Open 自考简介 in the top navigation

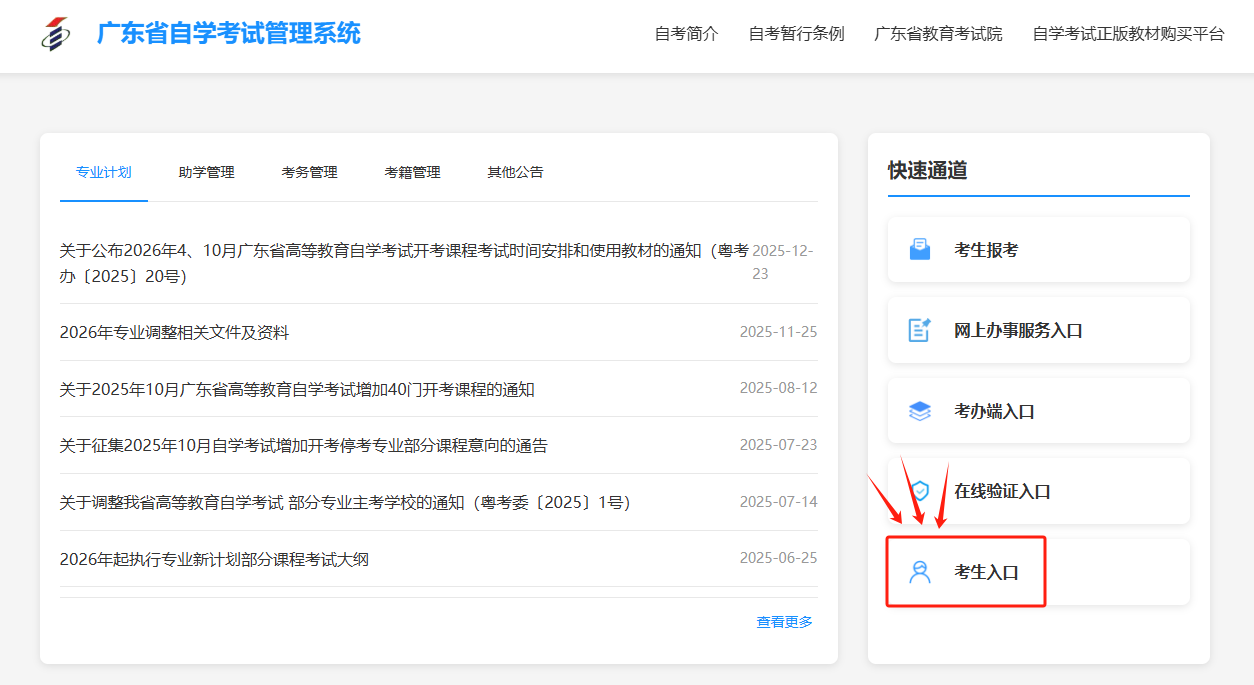[x=686, y=34]
